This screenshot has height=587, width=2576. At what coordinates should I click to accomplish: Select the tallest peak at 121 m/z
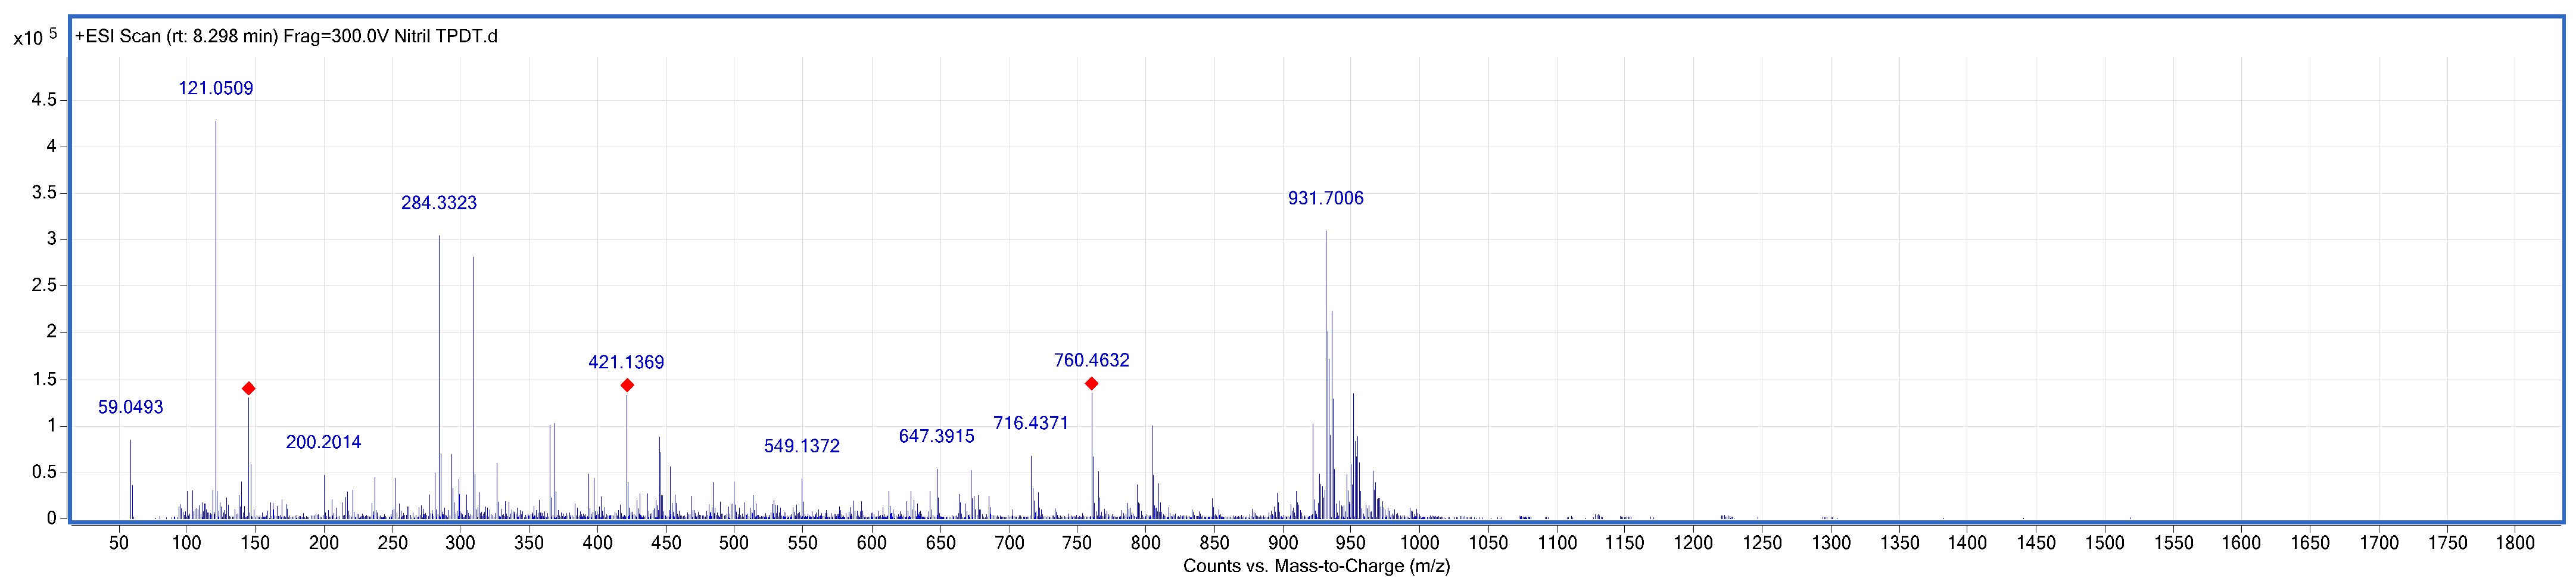pyautogui.click(x=215, y=300)
